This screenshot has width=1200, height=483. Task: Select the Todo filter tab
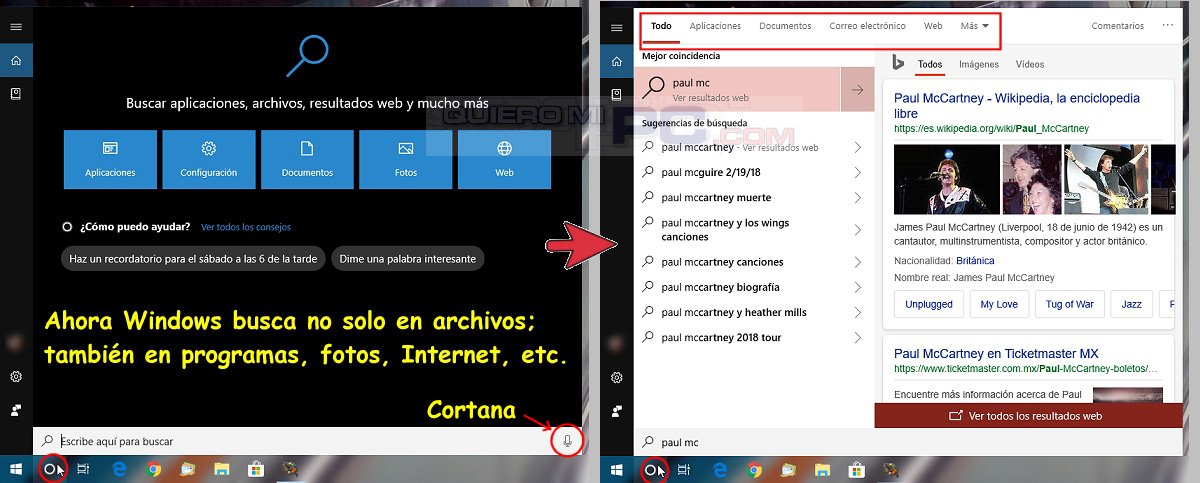click(x=661, y=26)
